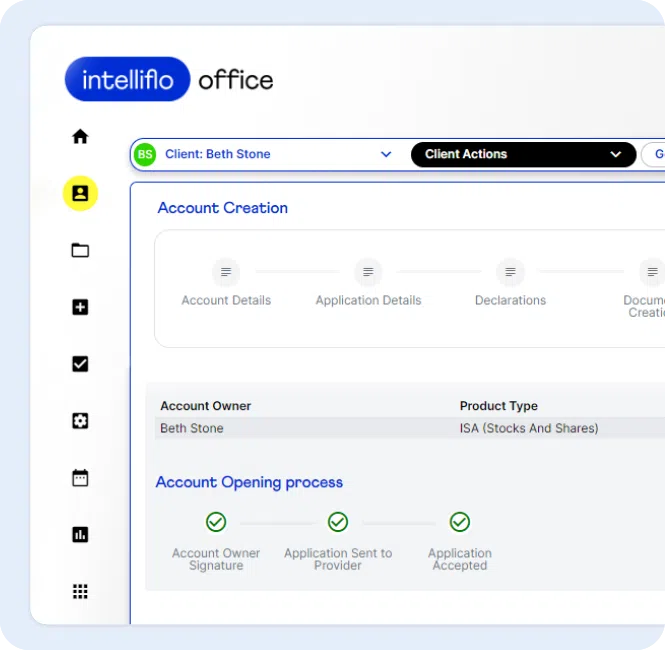Click the Application Sent to Provider check
665x650 pixels.
click(338, 522)
